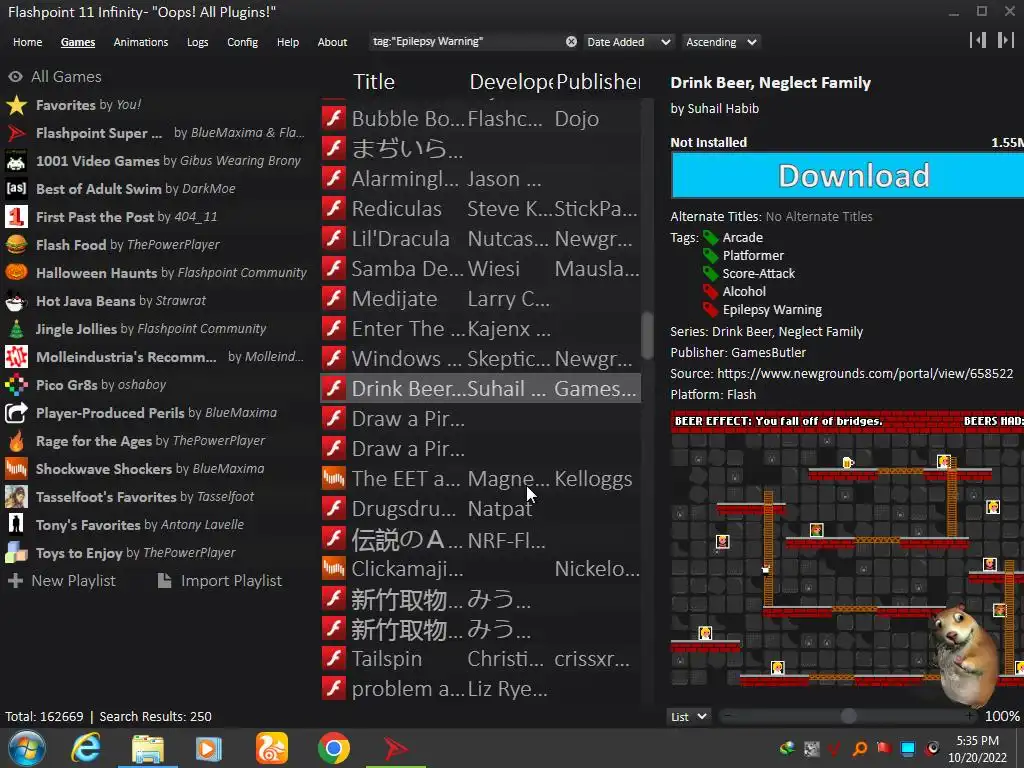This screenshot has width=1024, height=768.
Task: Click in the tag search field
Action: pos(467,42)
